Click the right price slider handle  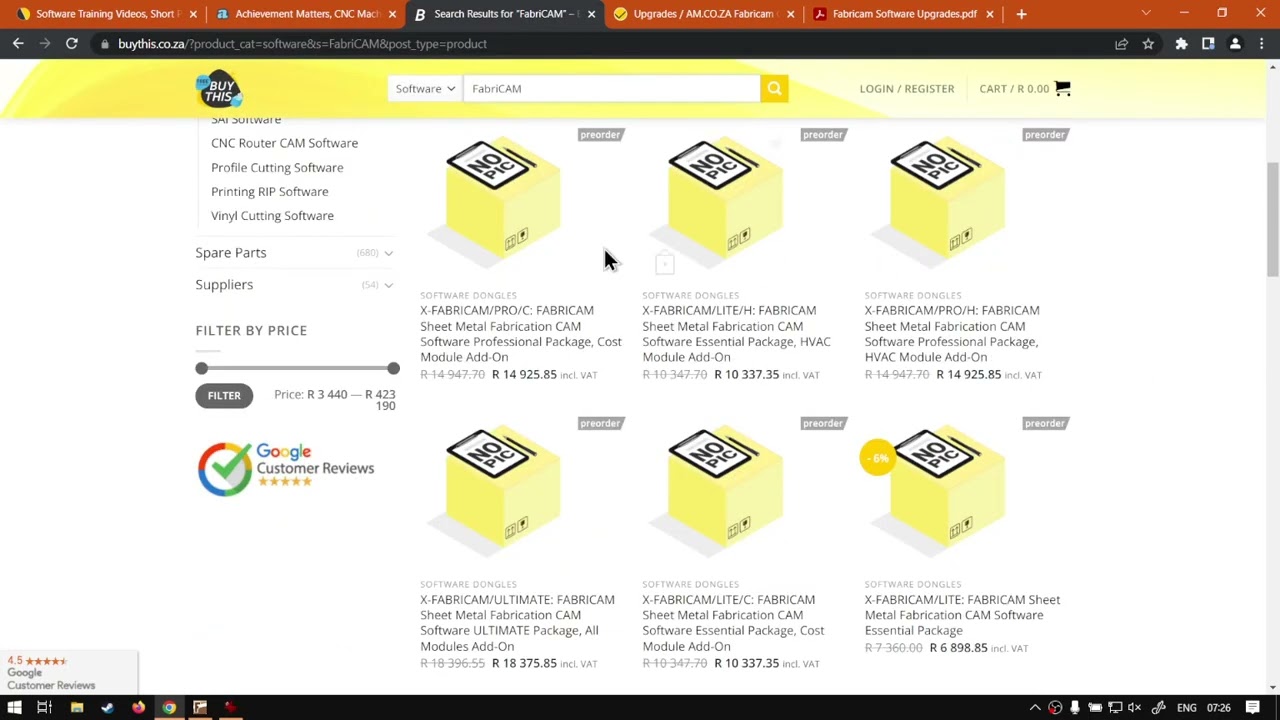coord(393,369)
